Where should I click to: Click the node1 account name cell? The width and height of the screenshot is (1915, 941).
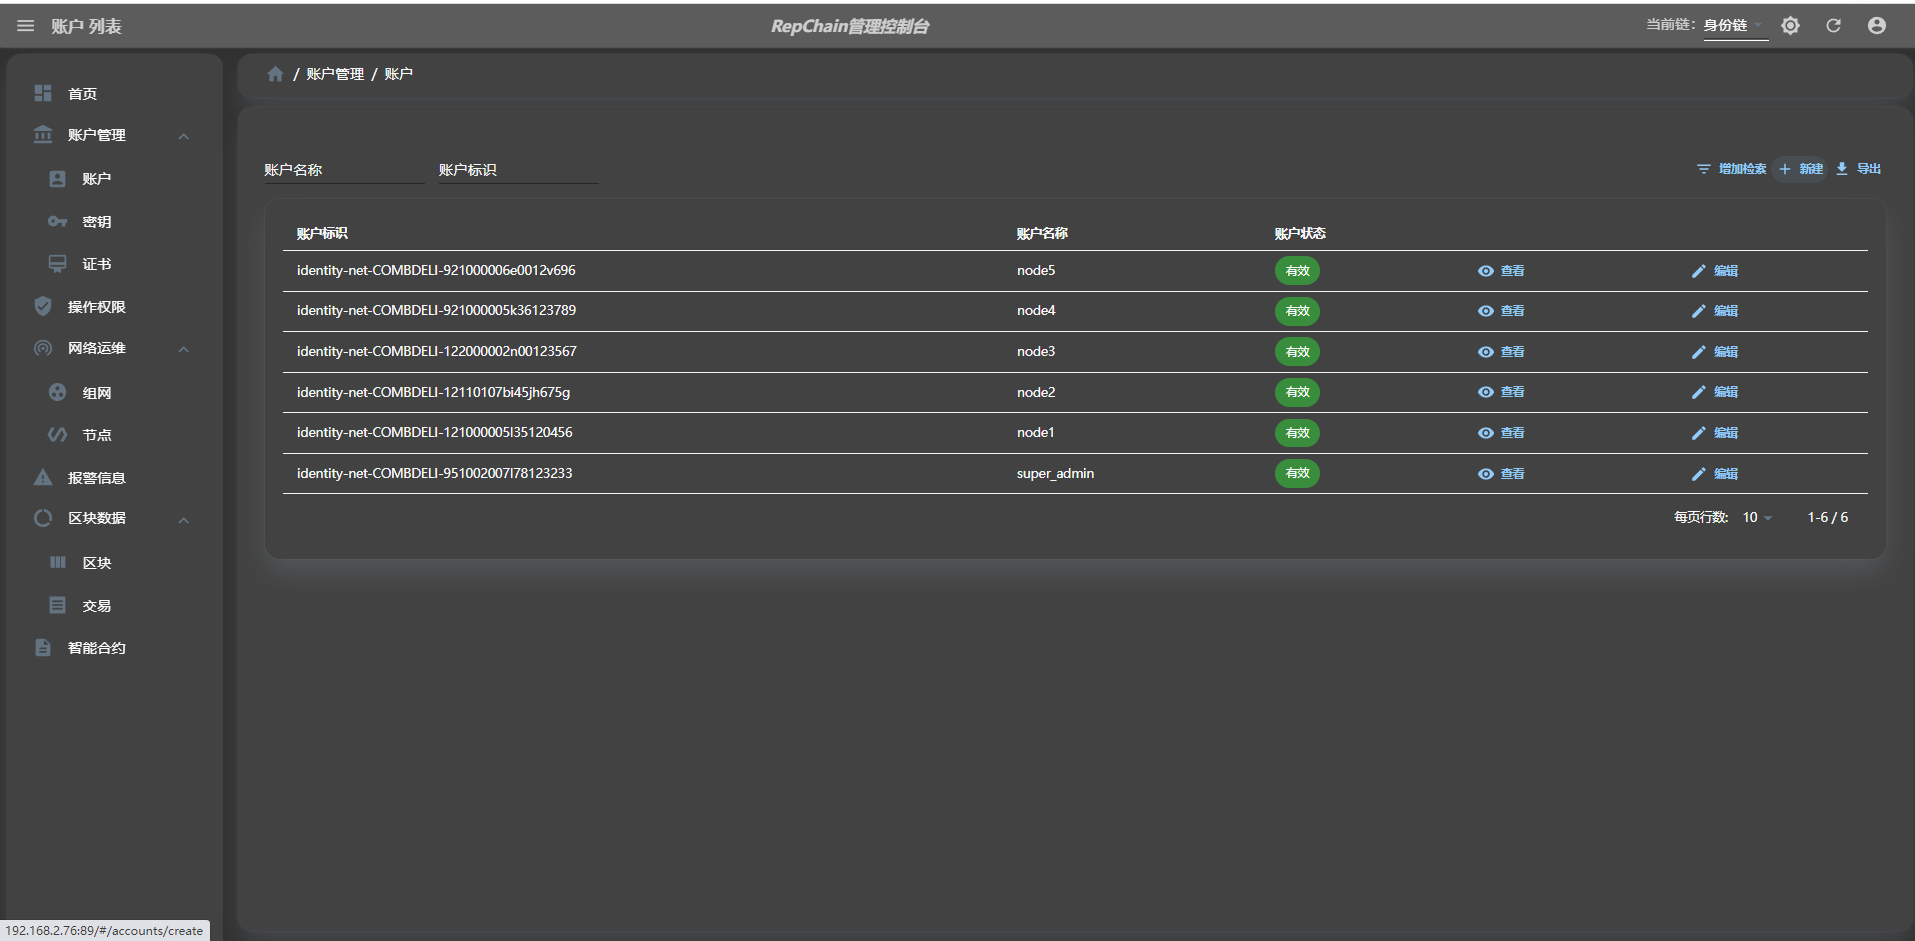pyautogui.click(x=1036, y=433)
